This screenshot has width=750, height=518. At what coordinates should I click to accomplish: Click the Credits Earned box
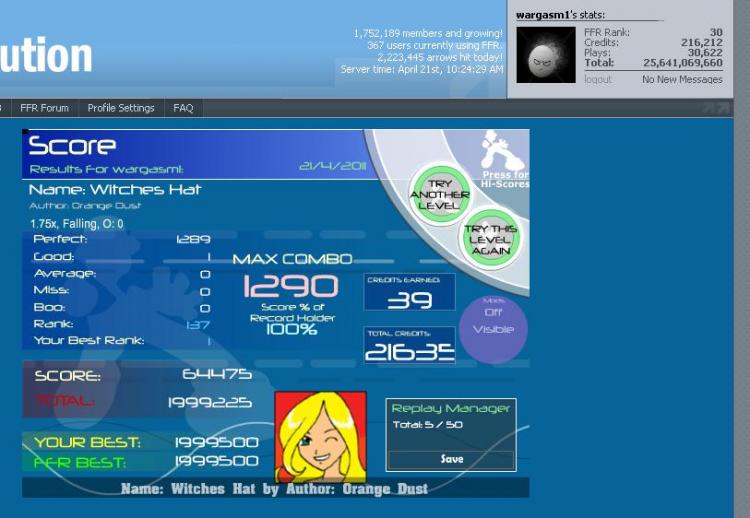pos(409,293)
